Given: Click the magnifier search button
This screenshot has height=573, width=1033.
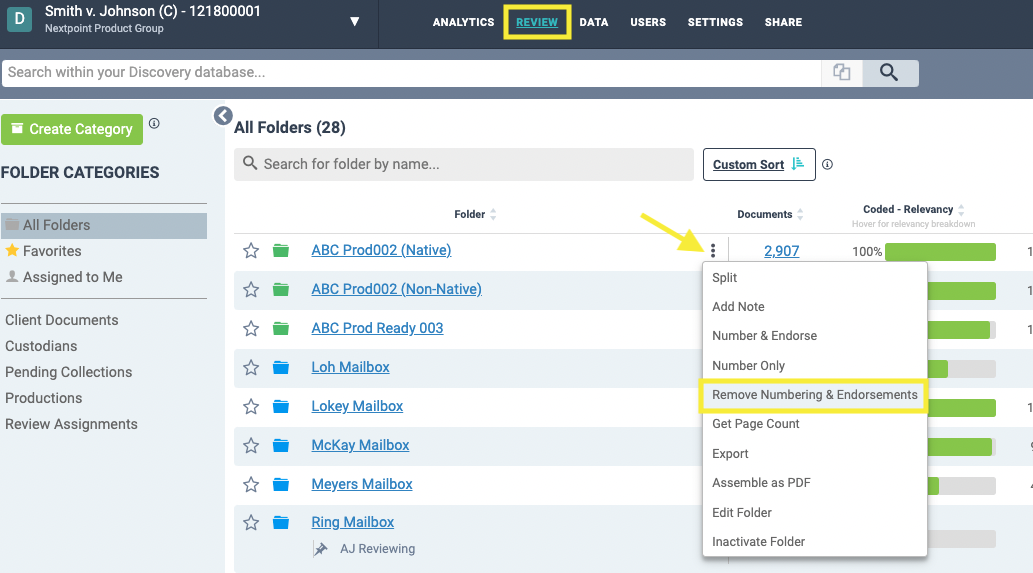Looking at the screenshot, I should 889,72.
